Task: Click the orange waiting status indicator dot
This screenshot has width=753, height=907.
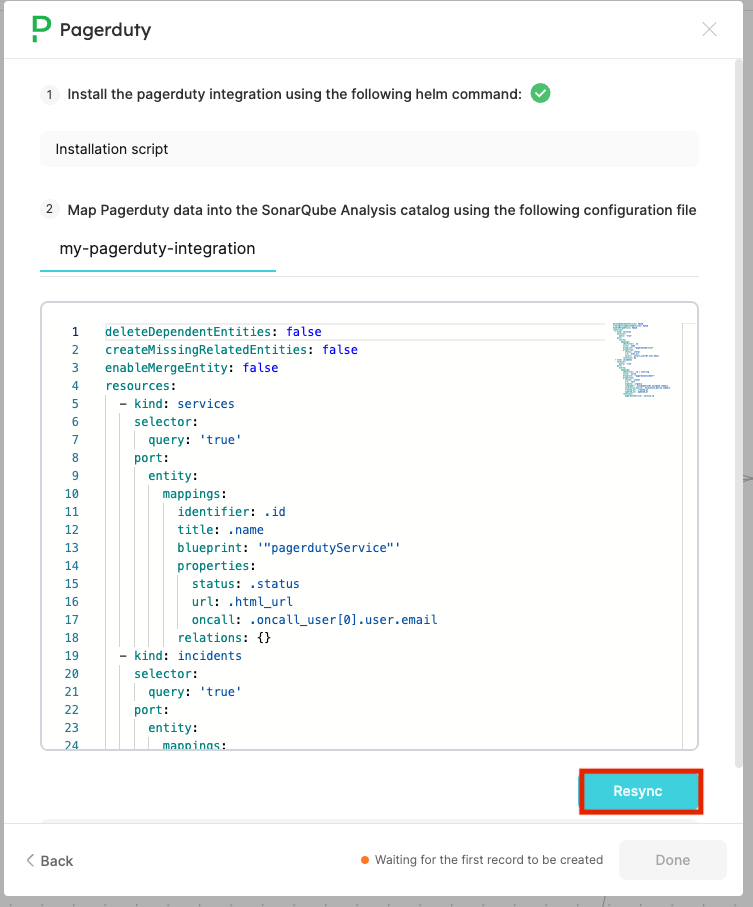Action: [x=365, y=860]
